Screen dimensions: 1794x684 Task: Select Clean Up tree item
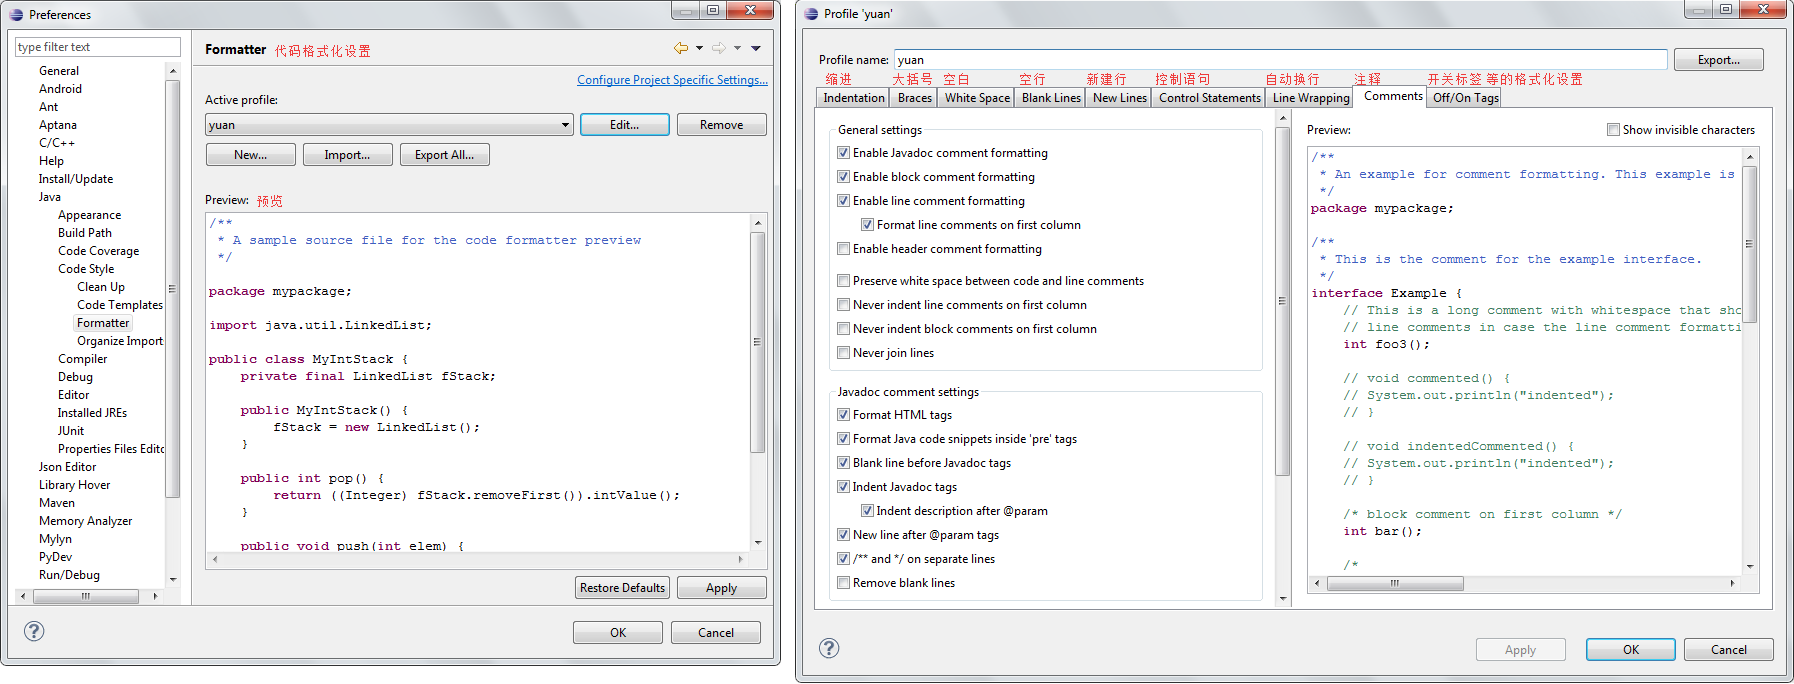point(101,287)
